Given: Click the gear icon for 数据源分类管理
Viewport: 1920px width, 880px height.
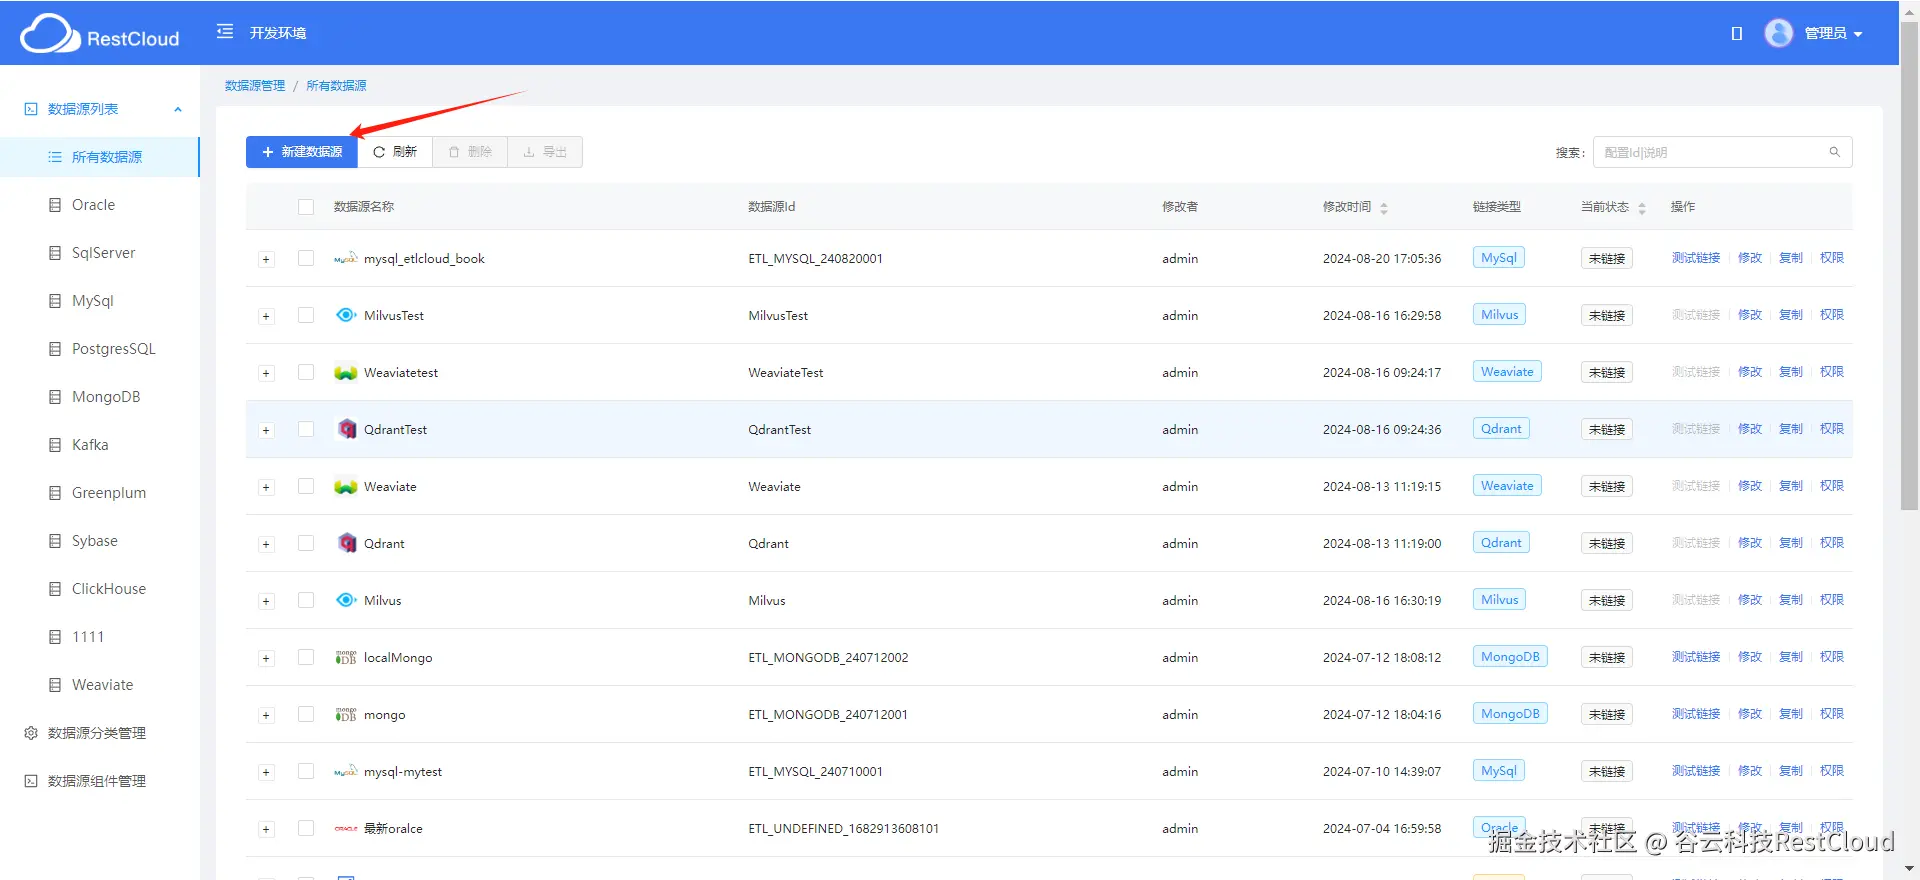Looking at the screenshot, I should tap(31, 733).
